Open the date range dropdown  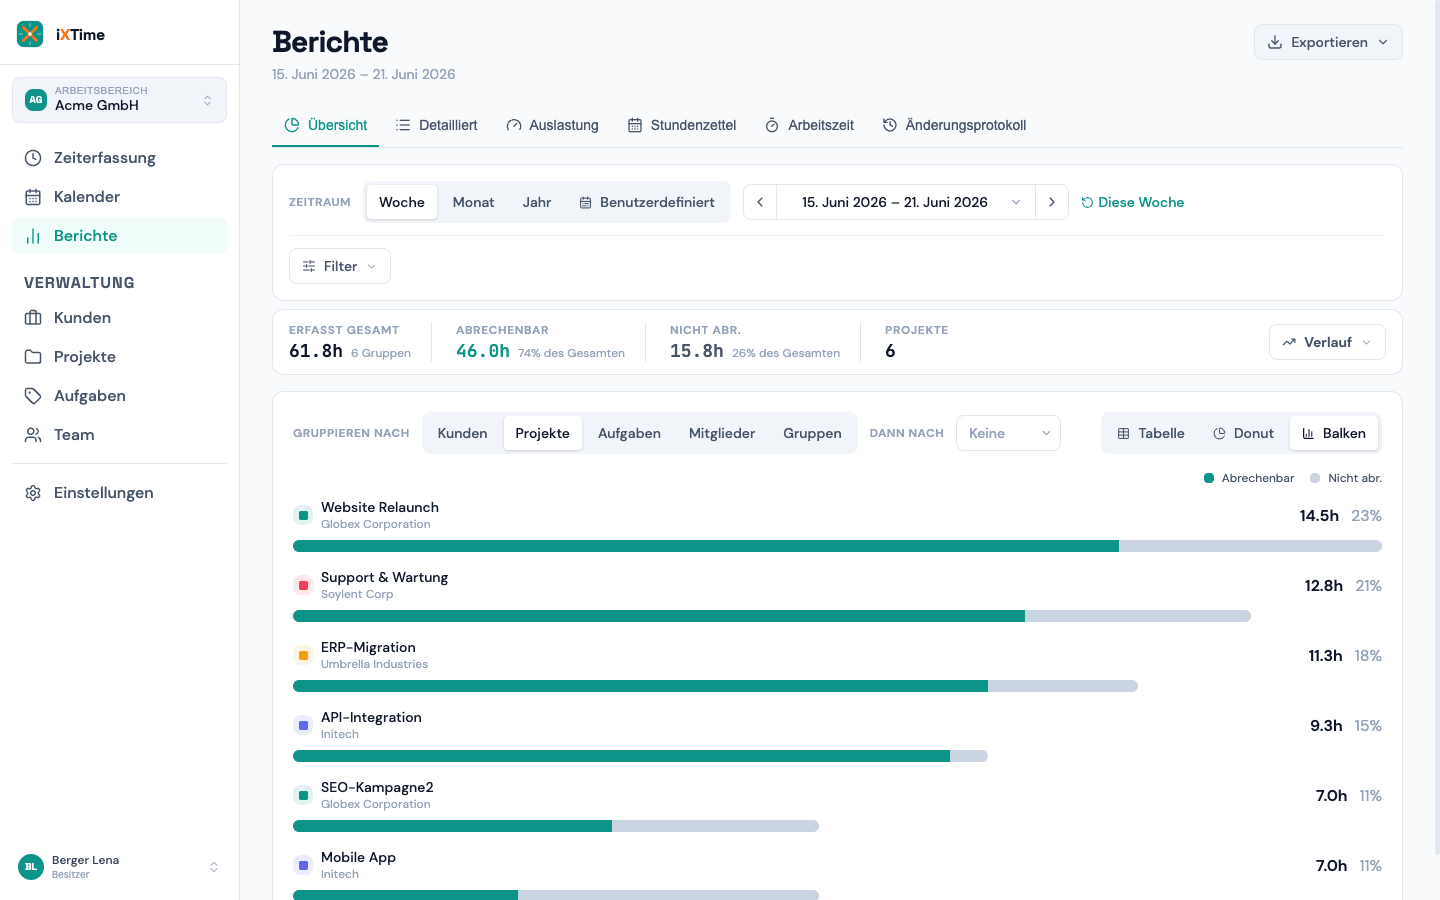click(x=906, y=202)
